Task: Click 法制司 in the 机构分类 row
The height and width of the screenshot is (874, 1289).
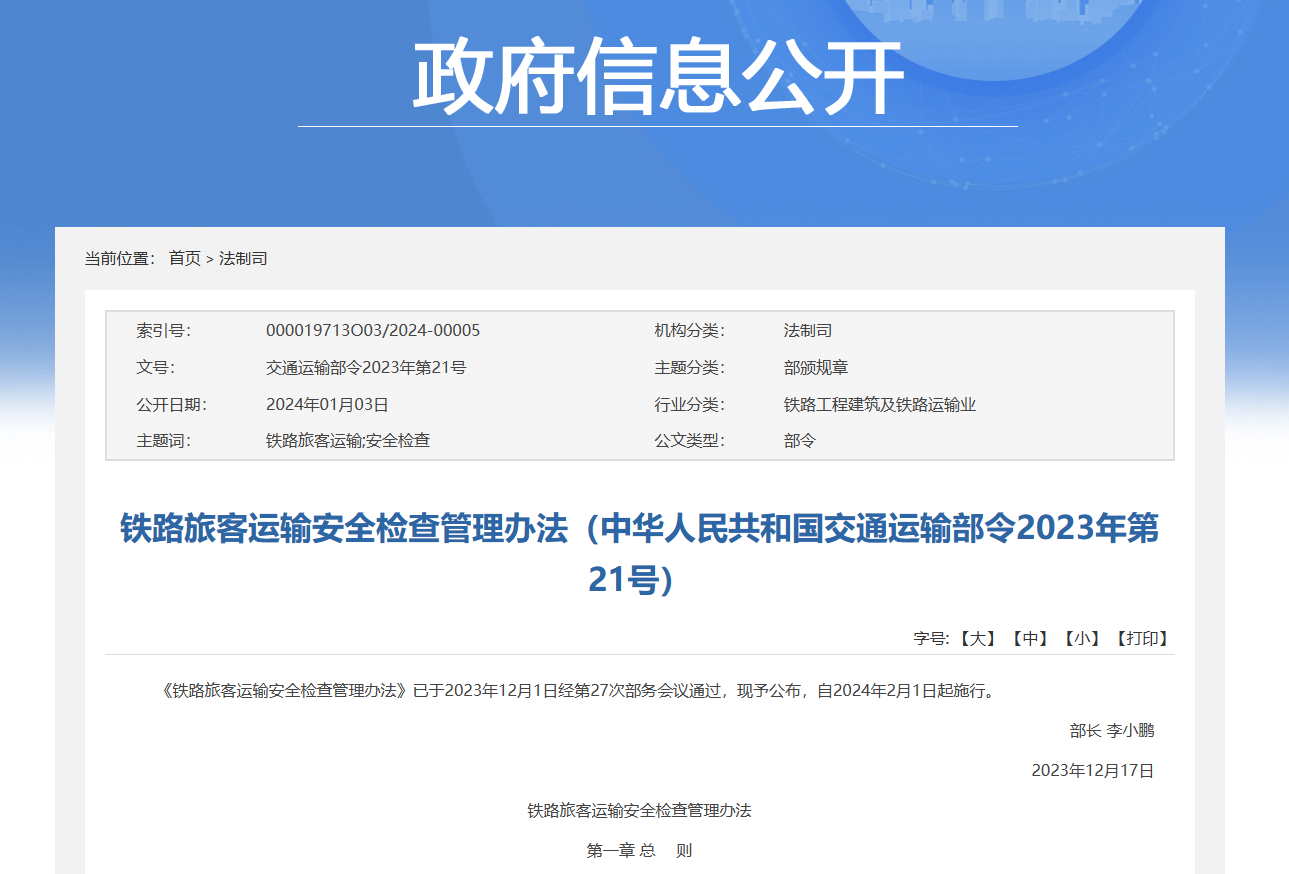Action: tap(807, 330)
